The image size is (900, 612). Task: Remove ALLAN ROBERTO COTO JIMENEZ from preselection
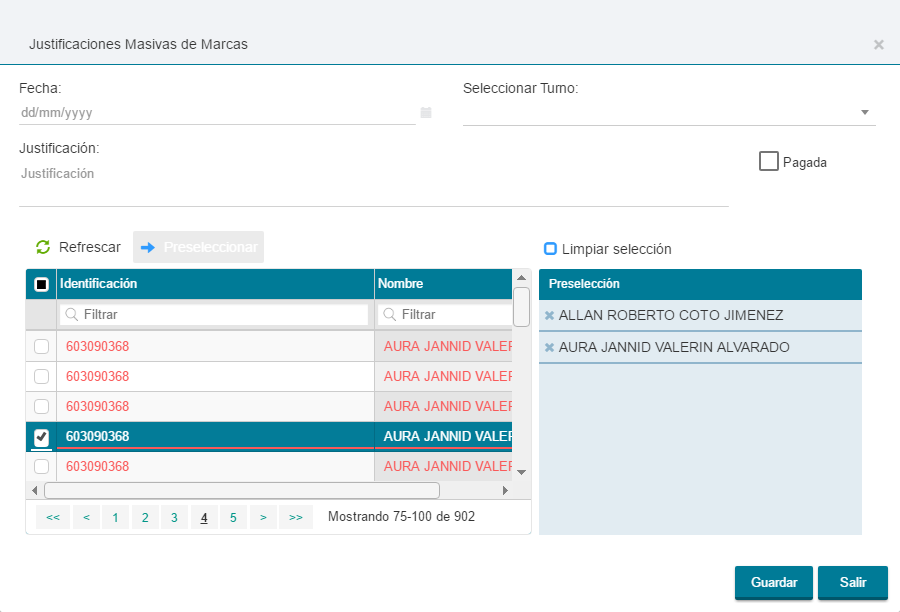[x=549, y=316]
